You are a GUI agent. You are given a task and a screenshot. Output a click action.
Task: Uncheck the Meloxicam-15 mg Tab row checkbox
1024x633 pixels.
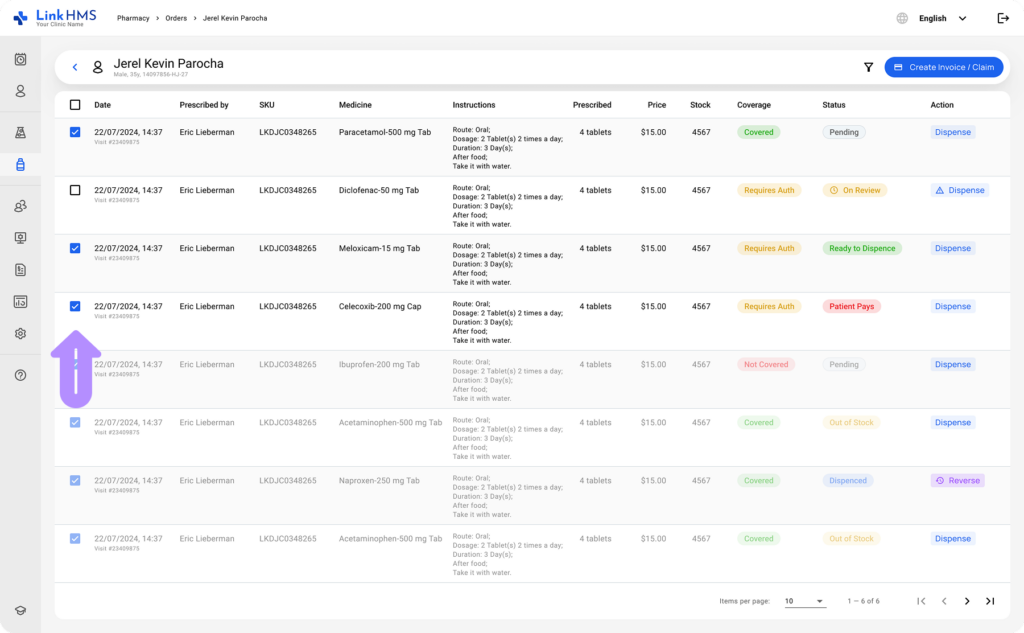(x=75, y=248)
